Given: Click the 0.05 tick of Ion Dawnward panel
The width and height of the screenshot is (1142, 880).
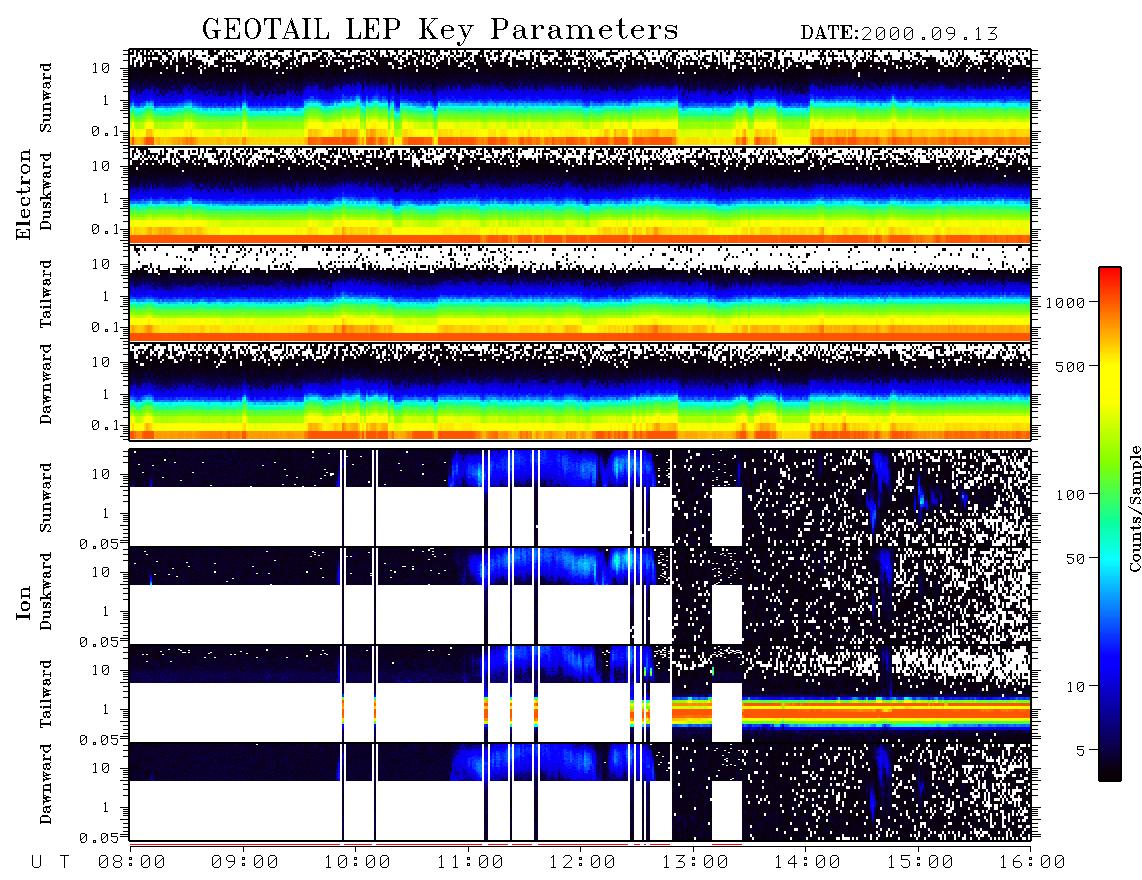Looking at the screenshot, I should [x=98, y=838].
